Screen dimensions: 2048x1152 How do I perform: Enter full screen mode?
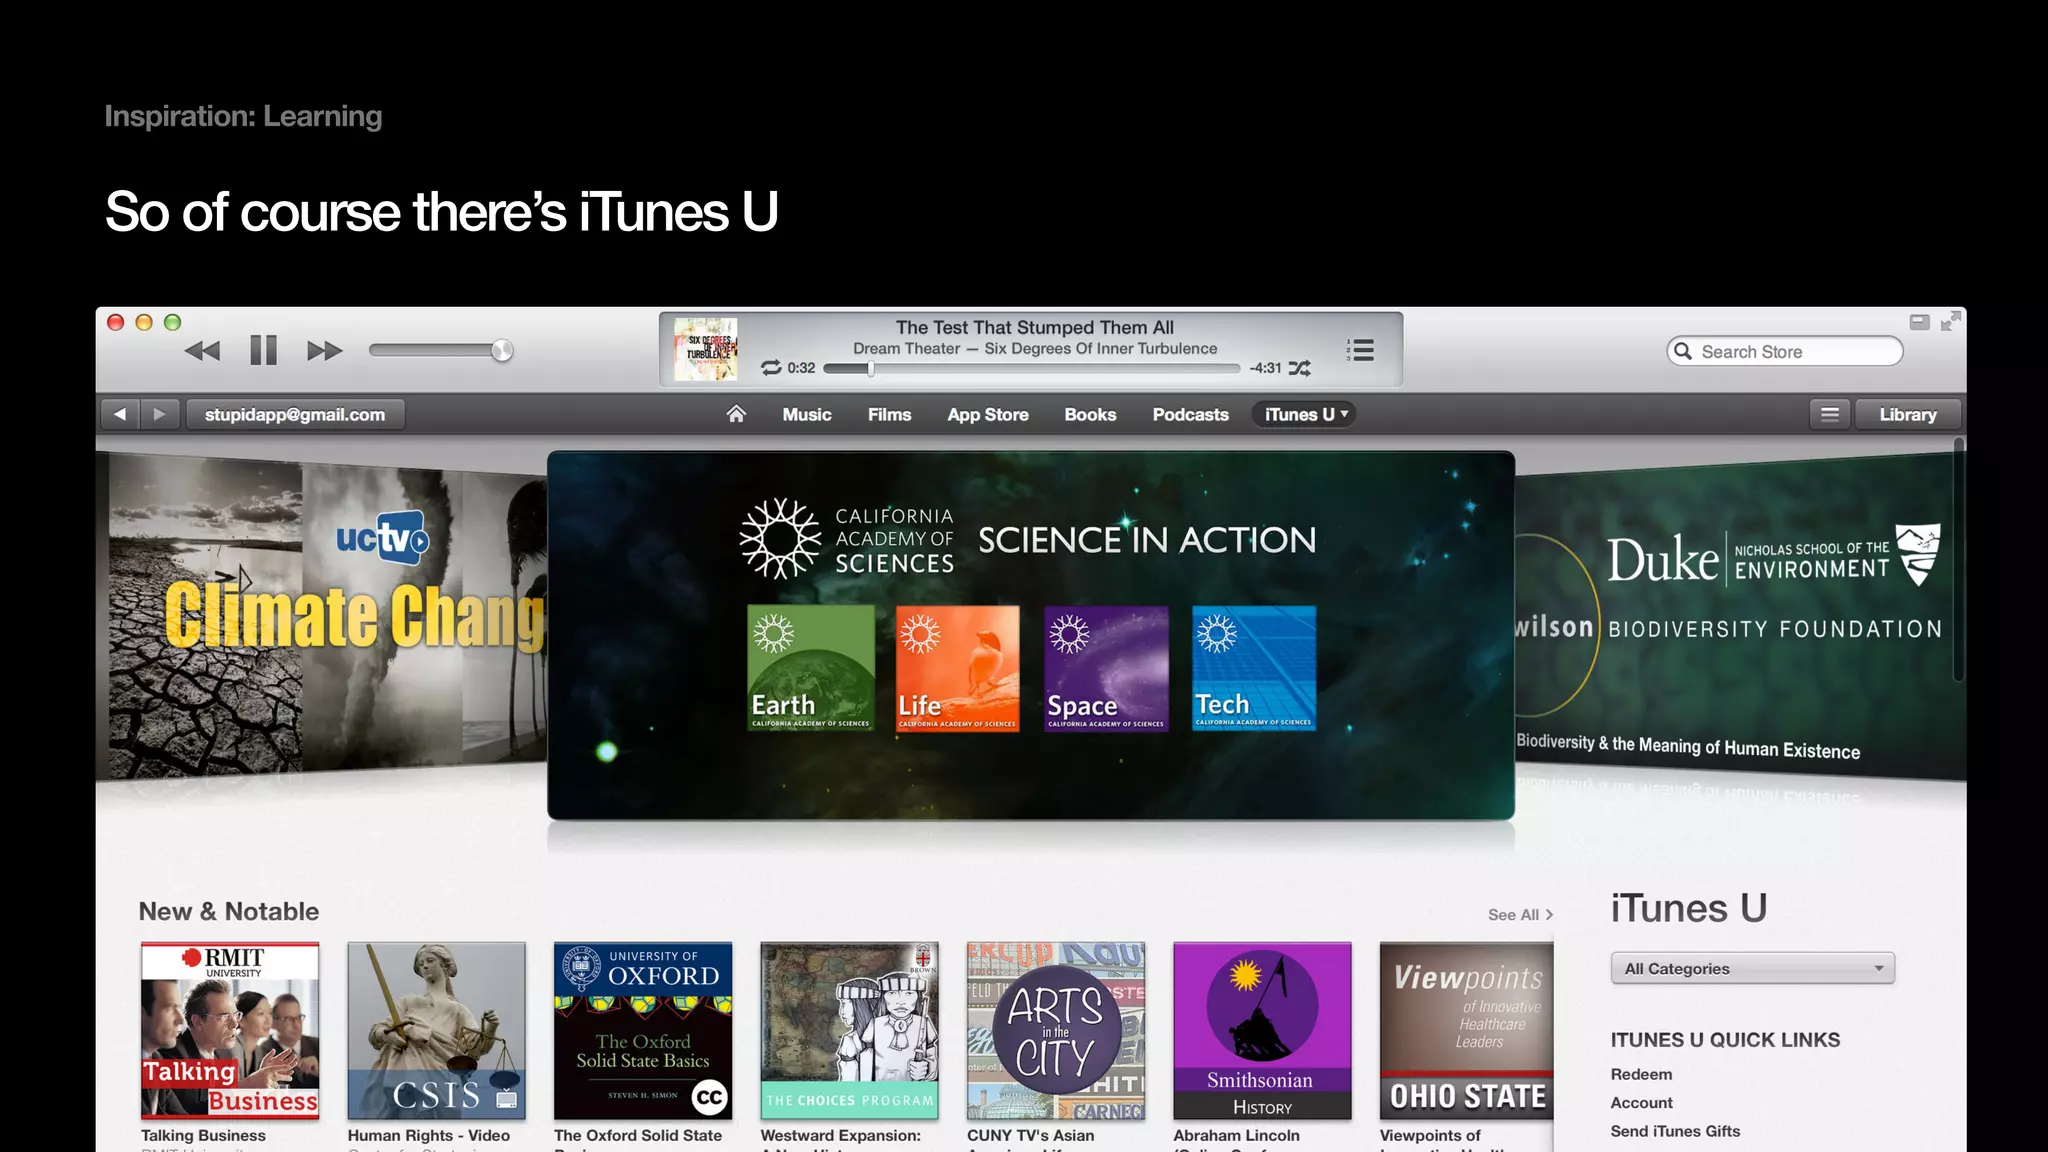pyautogui.click(x=1950, y=322)
